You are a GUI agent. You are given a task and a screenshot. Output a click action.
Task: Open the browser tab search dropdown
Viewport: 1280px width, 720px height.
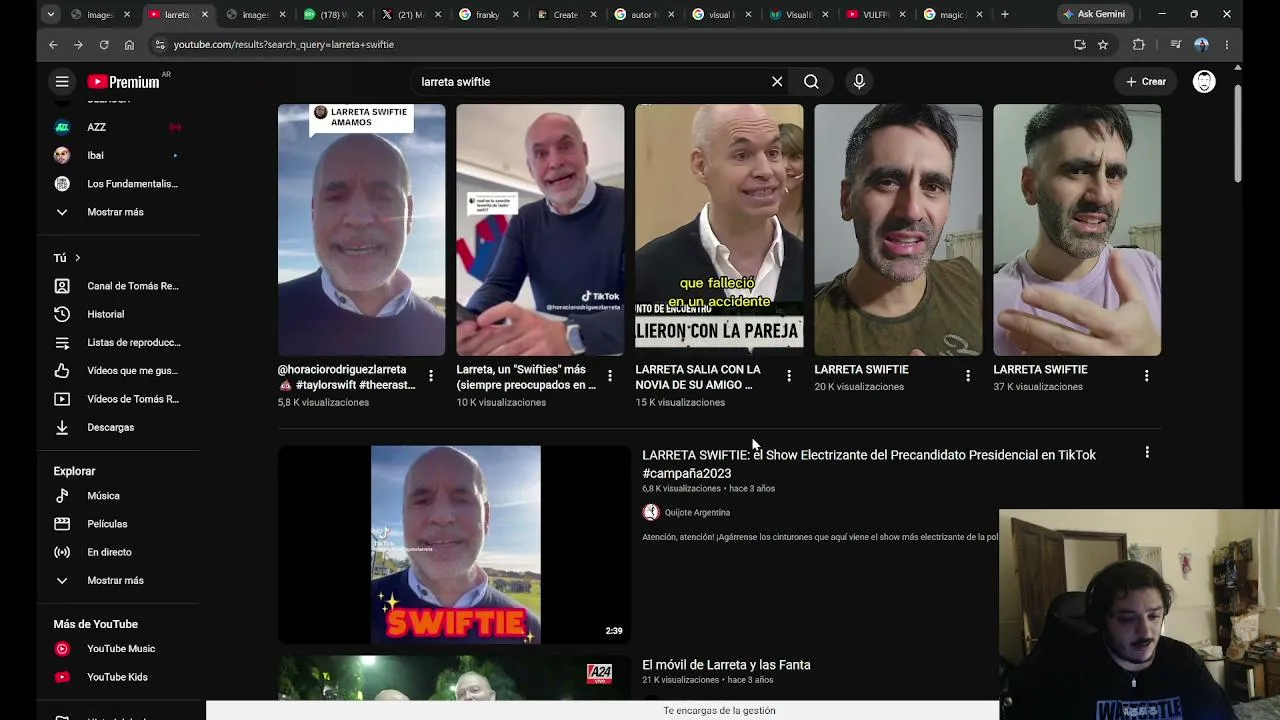(x=51, y=14)
